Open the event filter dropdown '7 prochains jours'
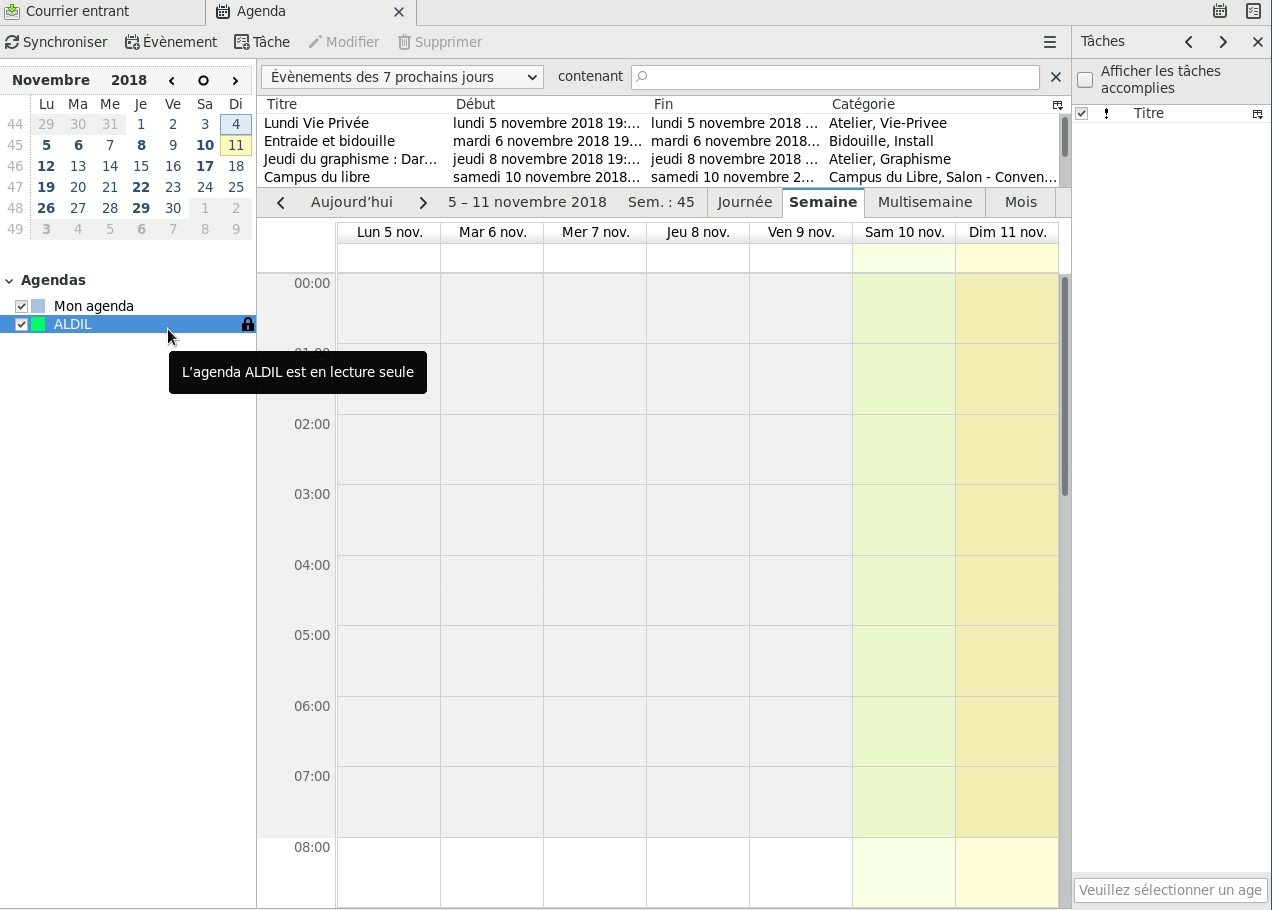The height and width of the screenshot is (910, 1272). tap(402, 77)
